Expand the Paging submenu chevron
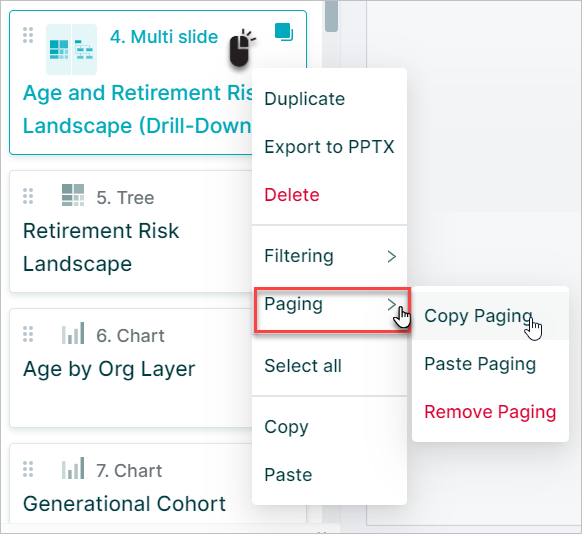Viewport: 582px width, 534px height. [392, 305]
